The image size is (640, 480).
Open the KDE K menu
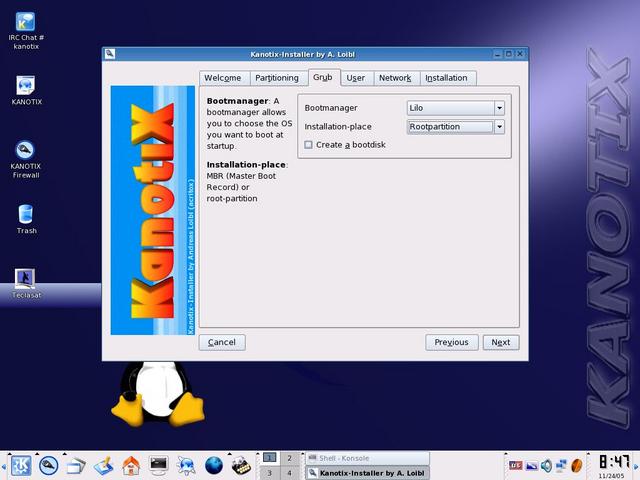pos(21,465)
